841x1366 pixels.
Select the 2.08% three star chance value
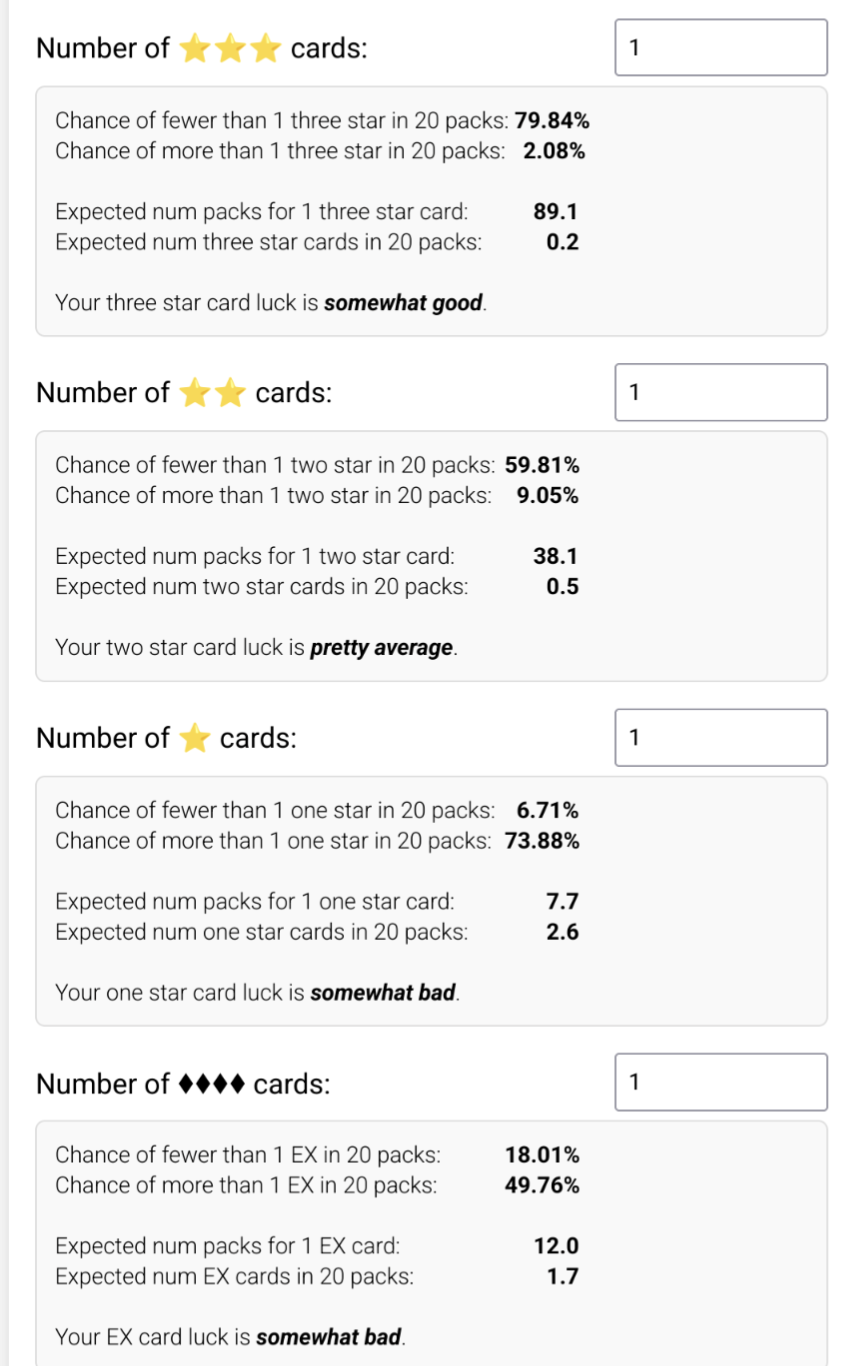554,152
